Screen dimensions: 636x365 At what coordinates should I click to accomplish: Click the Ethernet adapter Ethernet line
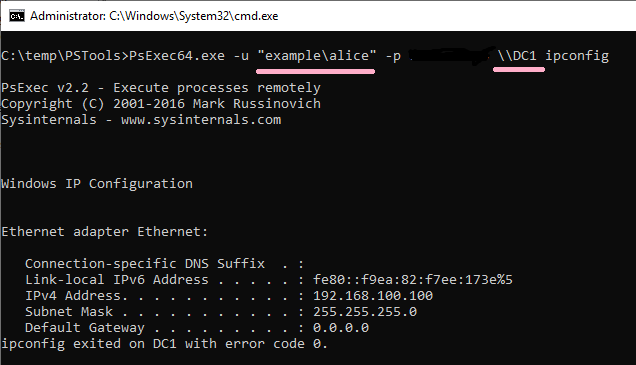[x=105, y=232]
